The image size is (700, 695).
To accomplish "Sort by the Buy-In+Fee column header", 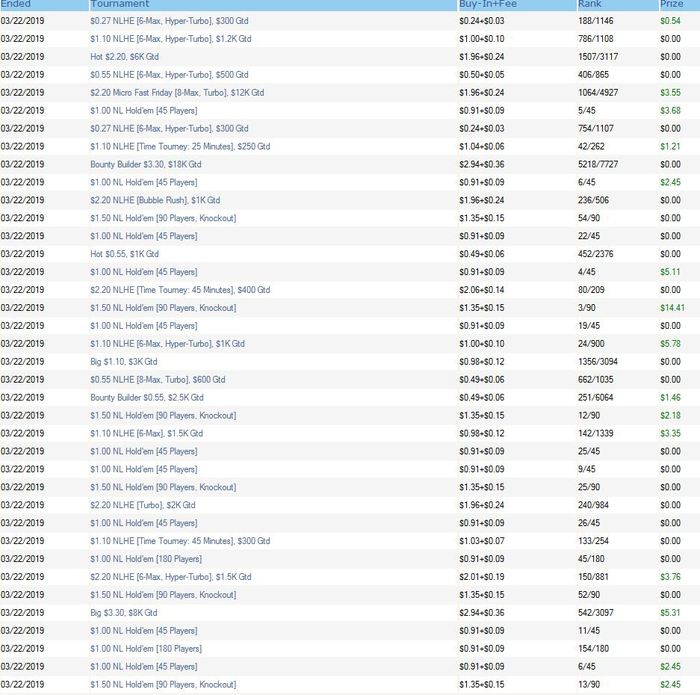I will [488, 4].
